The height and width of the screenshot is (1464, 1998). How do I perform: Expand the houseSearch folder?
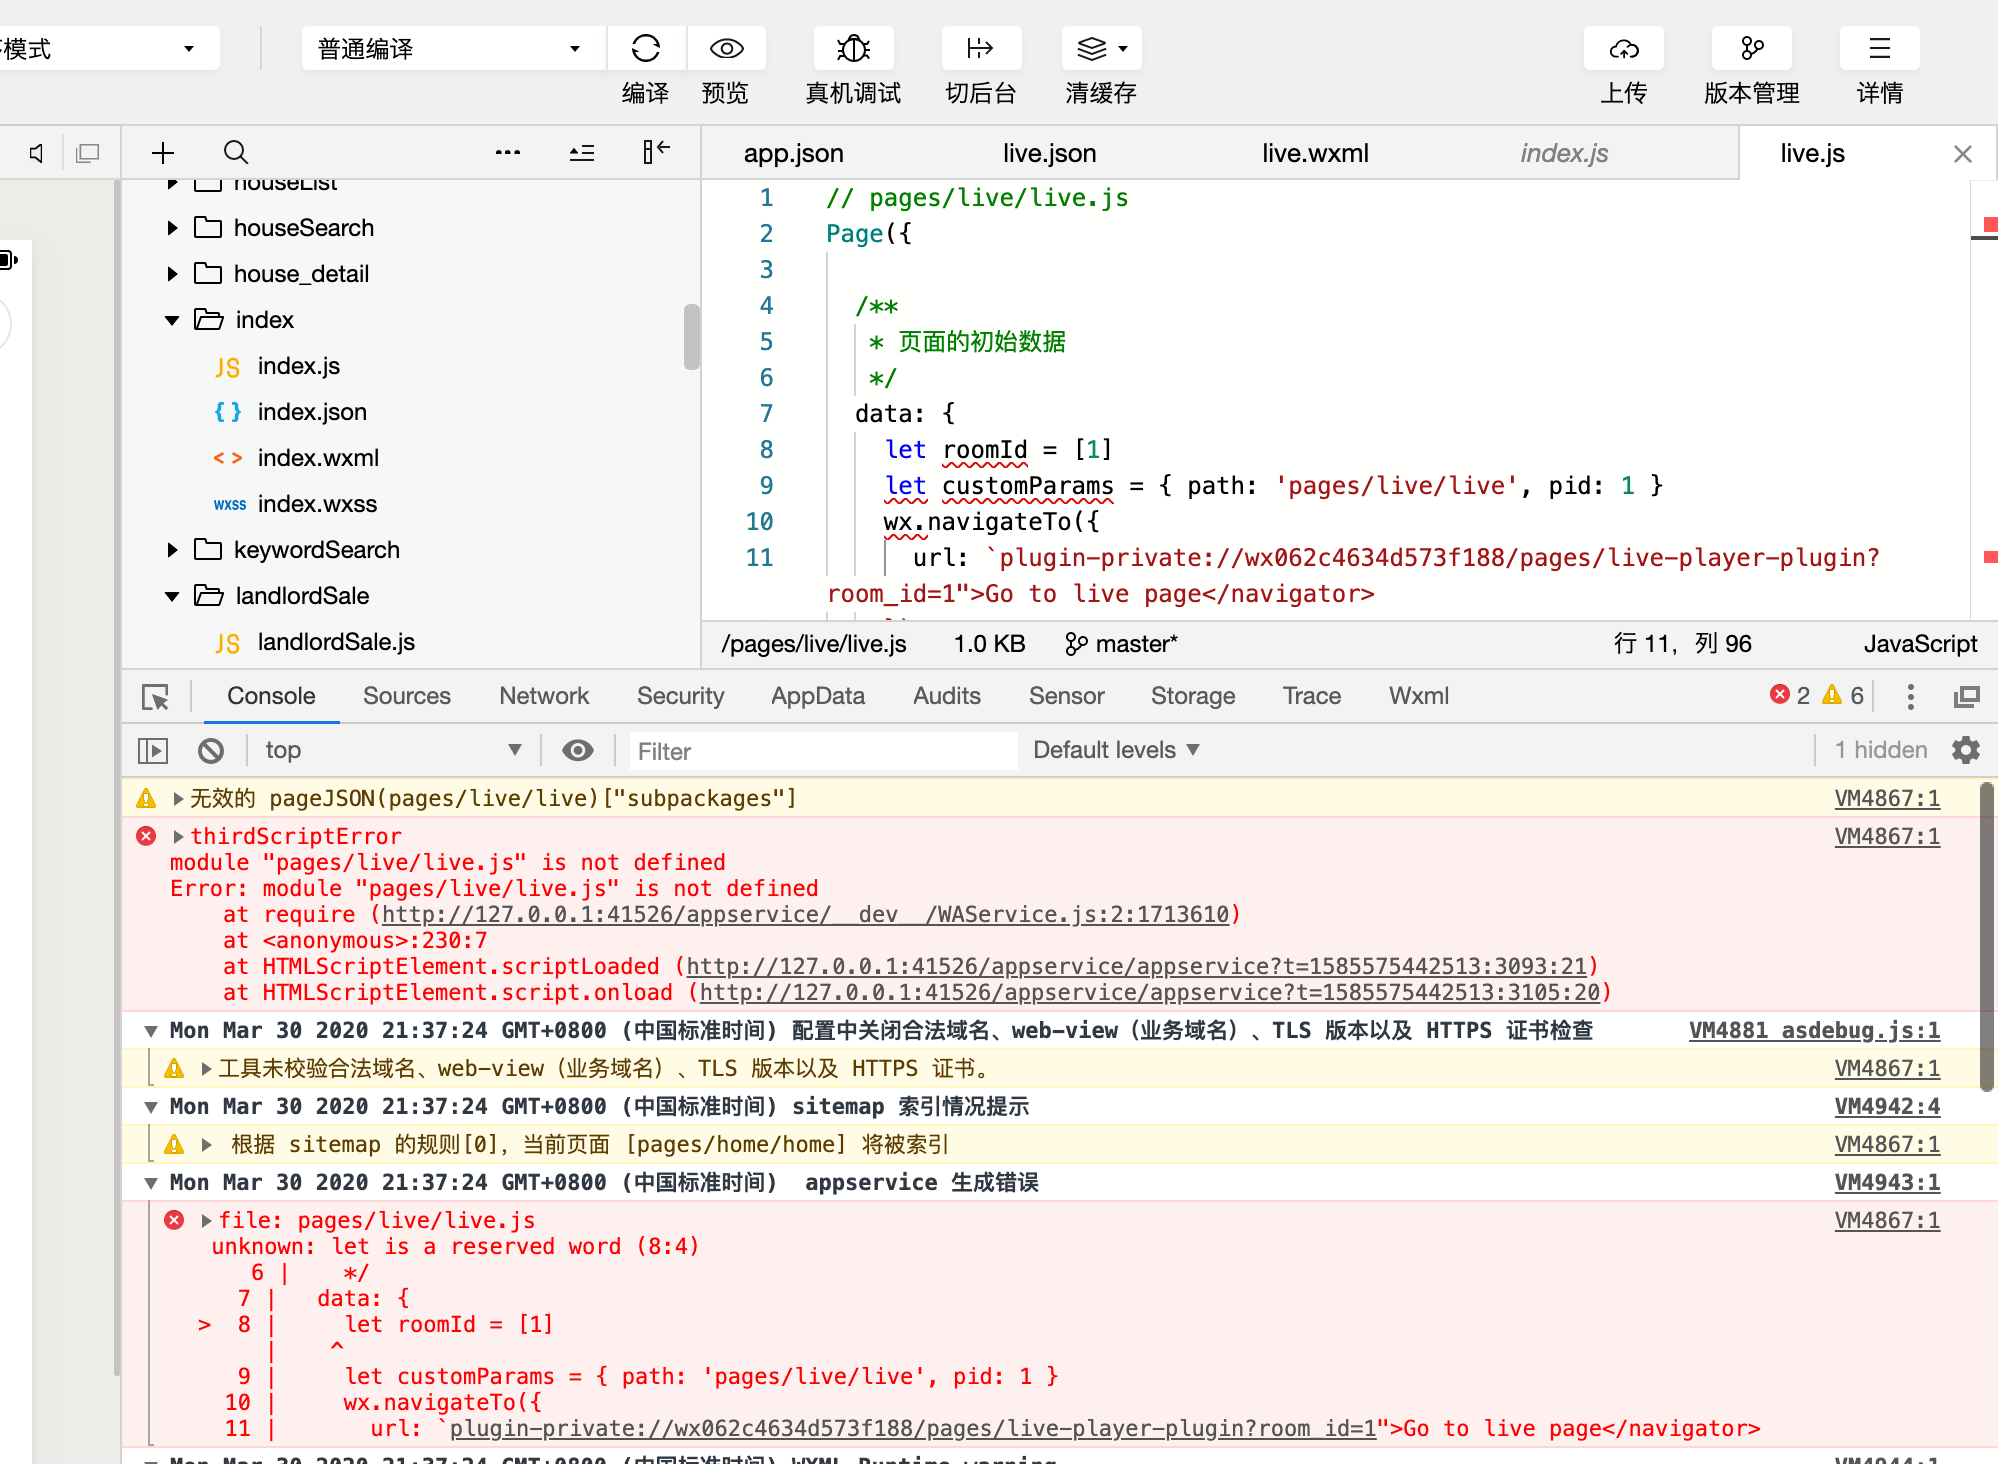point(172,228)
